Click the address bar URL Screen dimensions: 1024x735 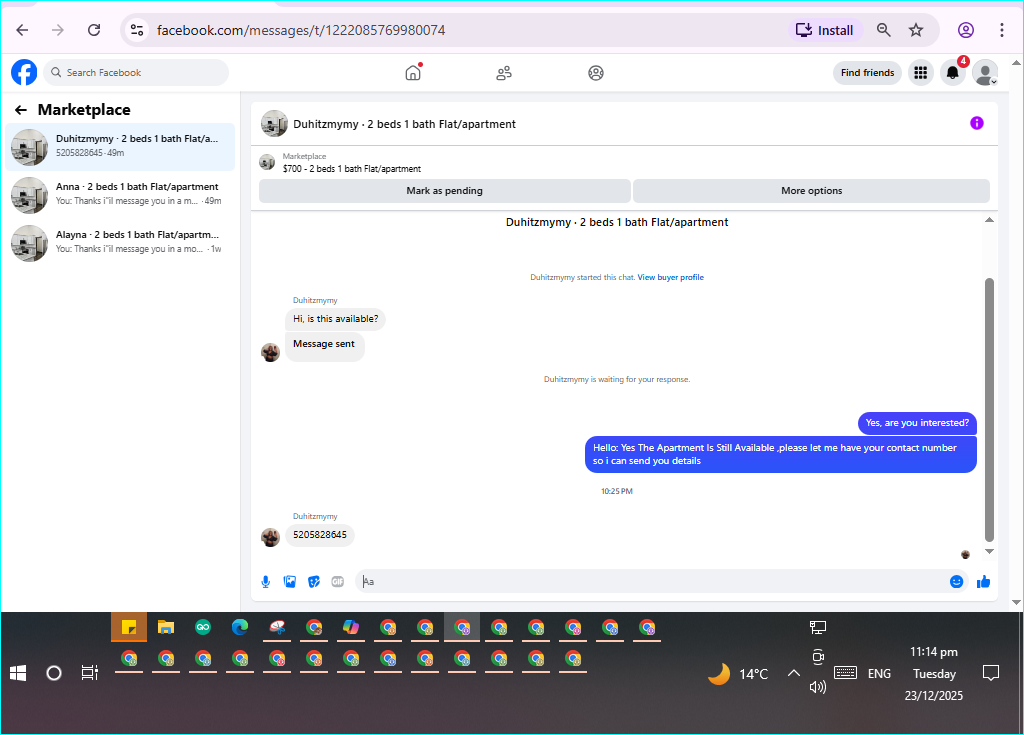[x=301, y=30]
